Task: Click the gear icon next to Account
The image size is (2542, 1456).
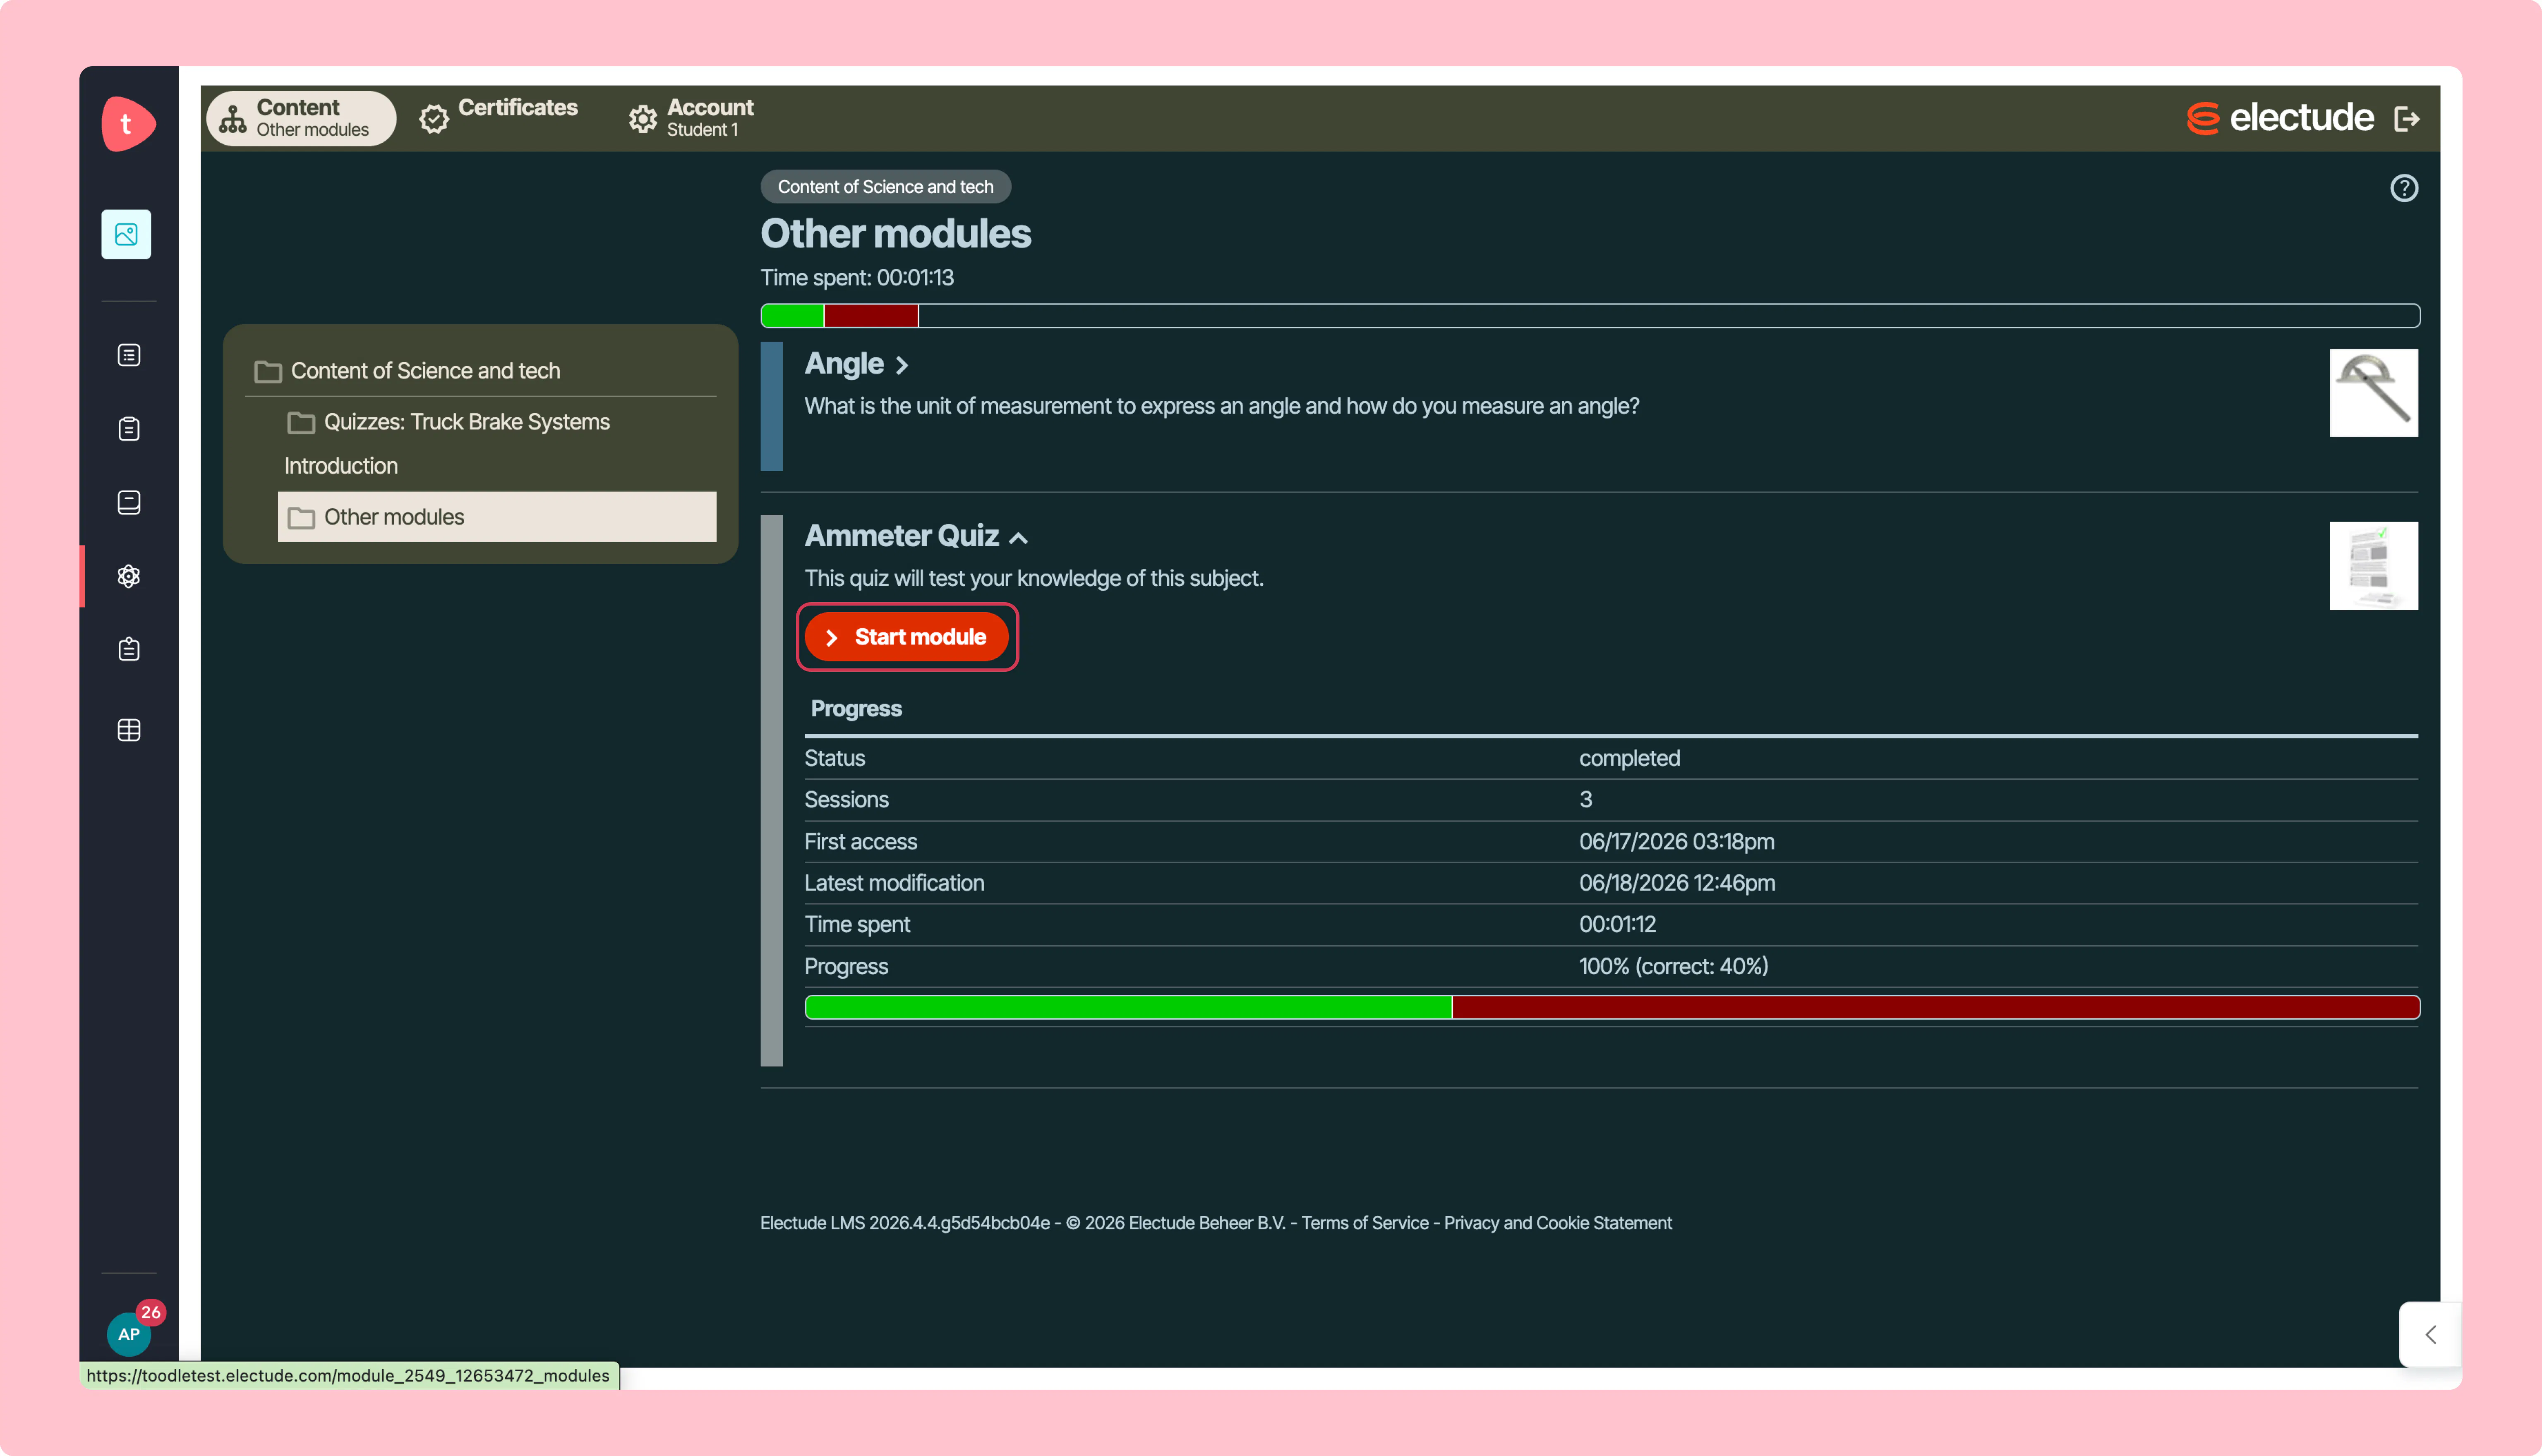Action: 643,119
